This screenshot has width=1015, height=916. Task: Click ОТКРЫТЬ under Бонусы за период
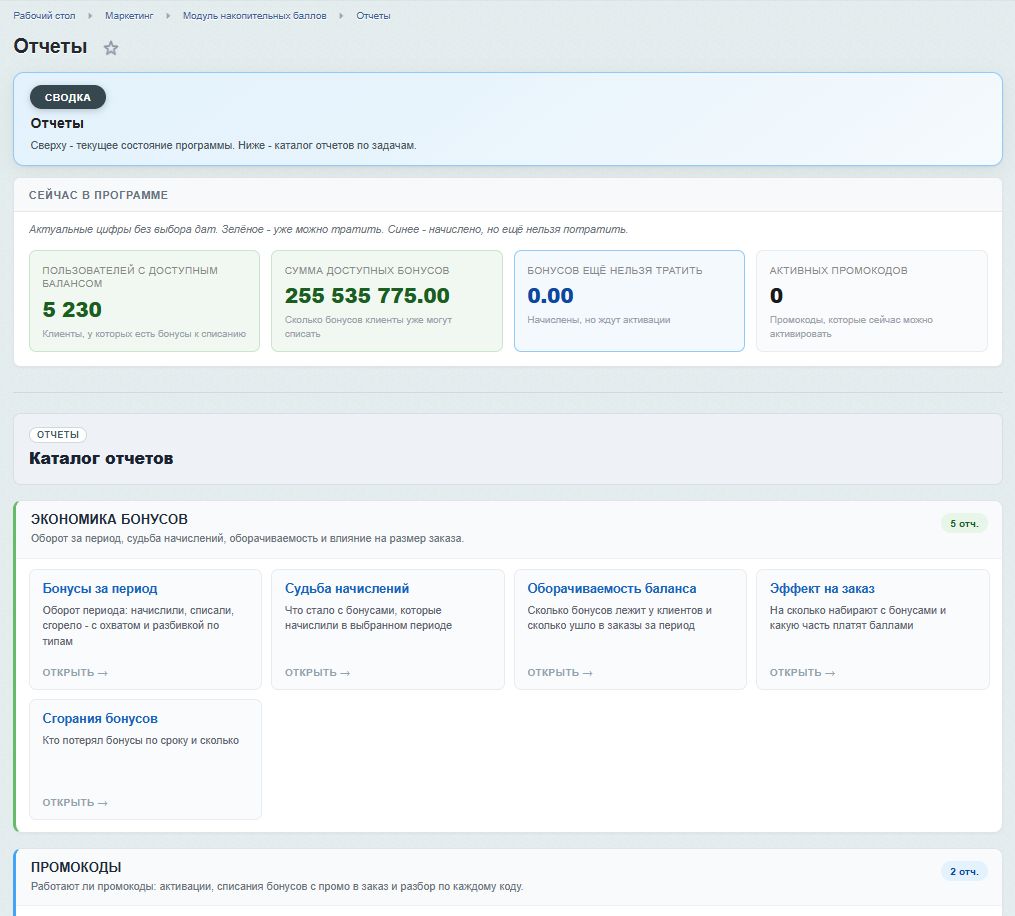click(75, 673)
